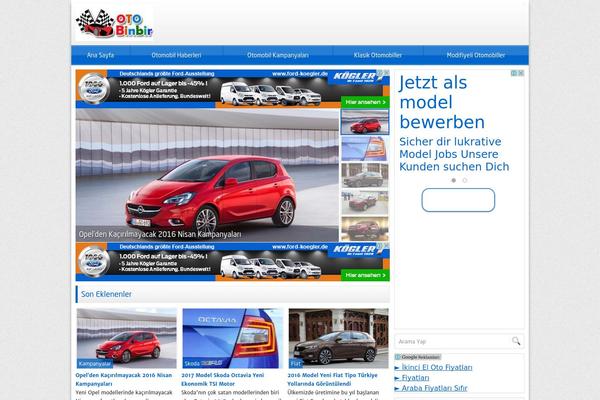The image size is (600, 400).
Task: Open the Opel Corsa article thumbnail
Action: pos(127,338)
